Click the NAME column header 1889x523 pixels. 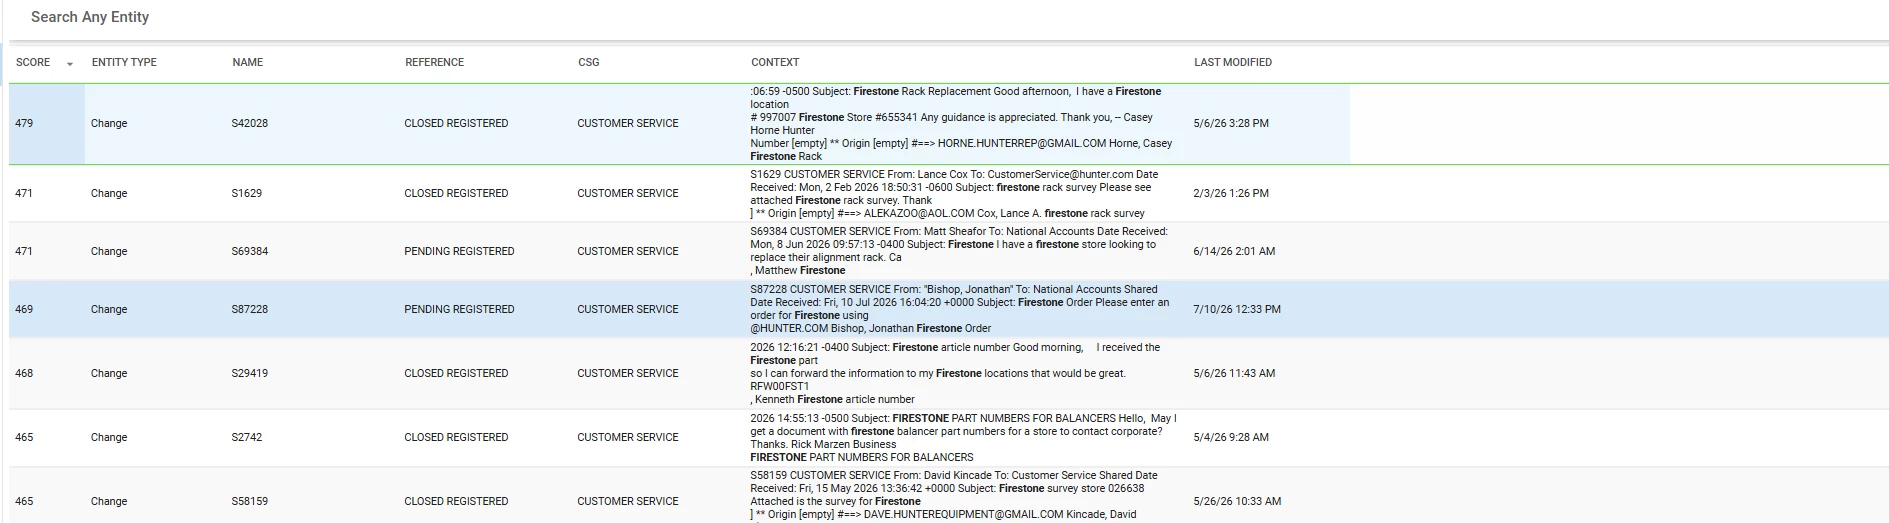pyautogui.click(x=248, y=62)
